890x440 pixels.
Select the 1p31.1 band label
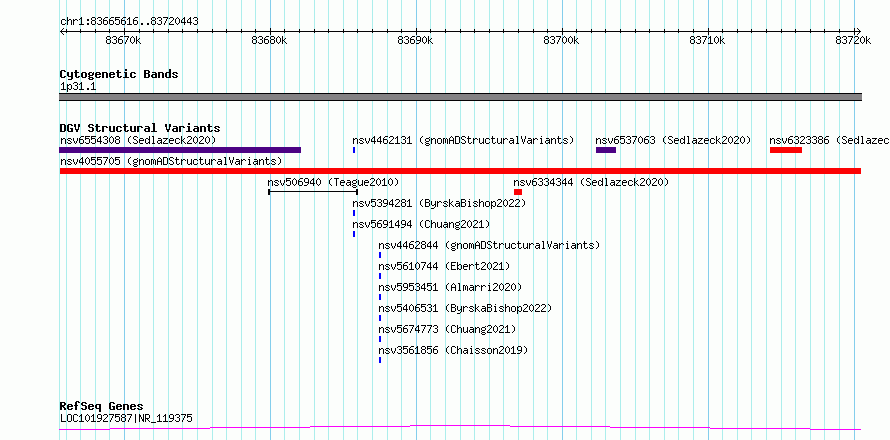[77, 86]
